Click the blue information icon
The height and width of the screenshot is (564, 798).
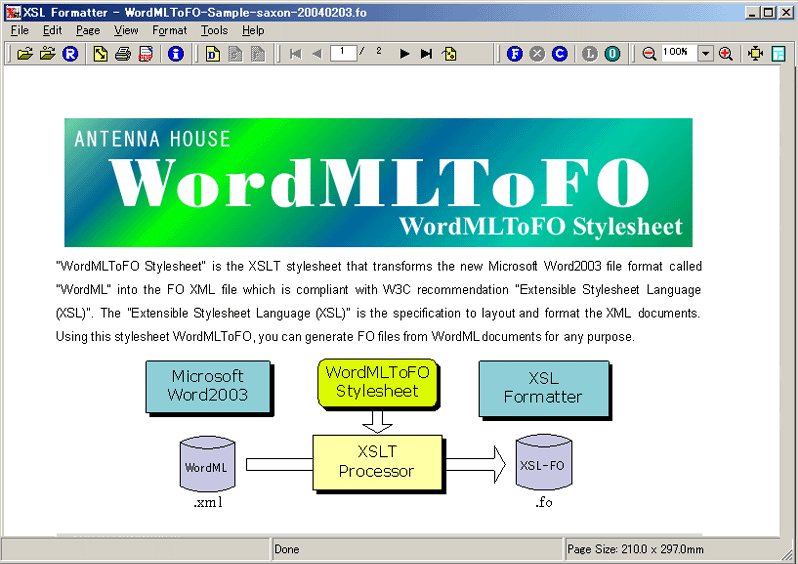pos(176,53)
